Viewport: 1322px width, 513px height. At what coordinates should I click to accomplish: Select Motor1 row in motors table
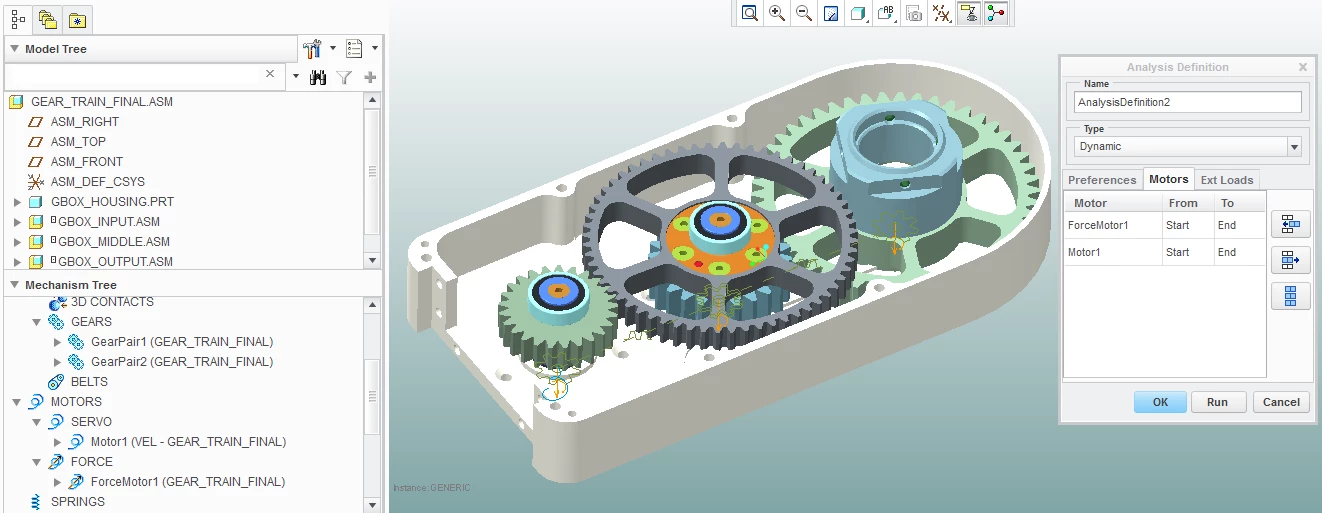(1164, 252)
